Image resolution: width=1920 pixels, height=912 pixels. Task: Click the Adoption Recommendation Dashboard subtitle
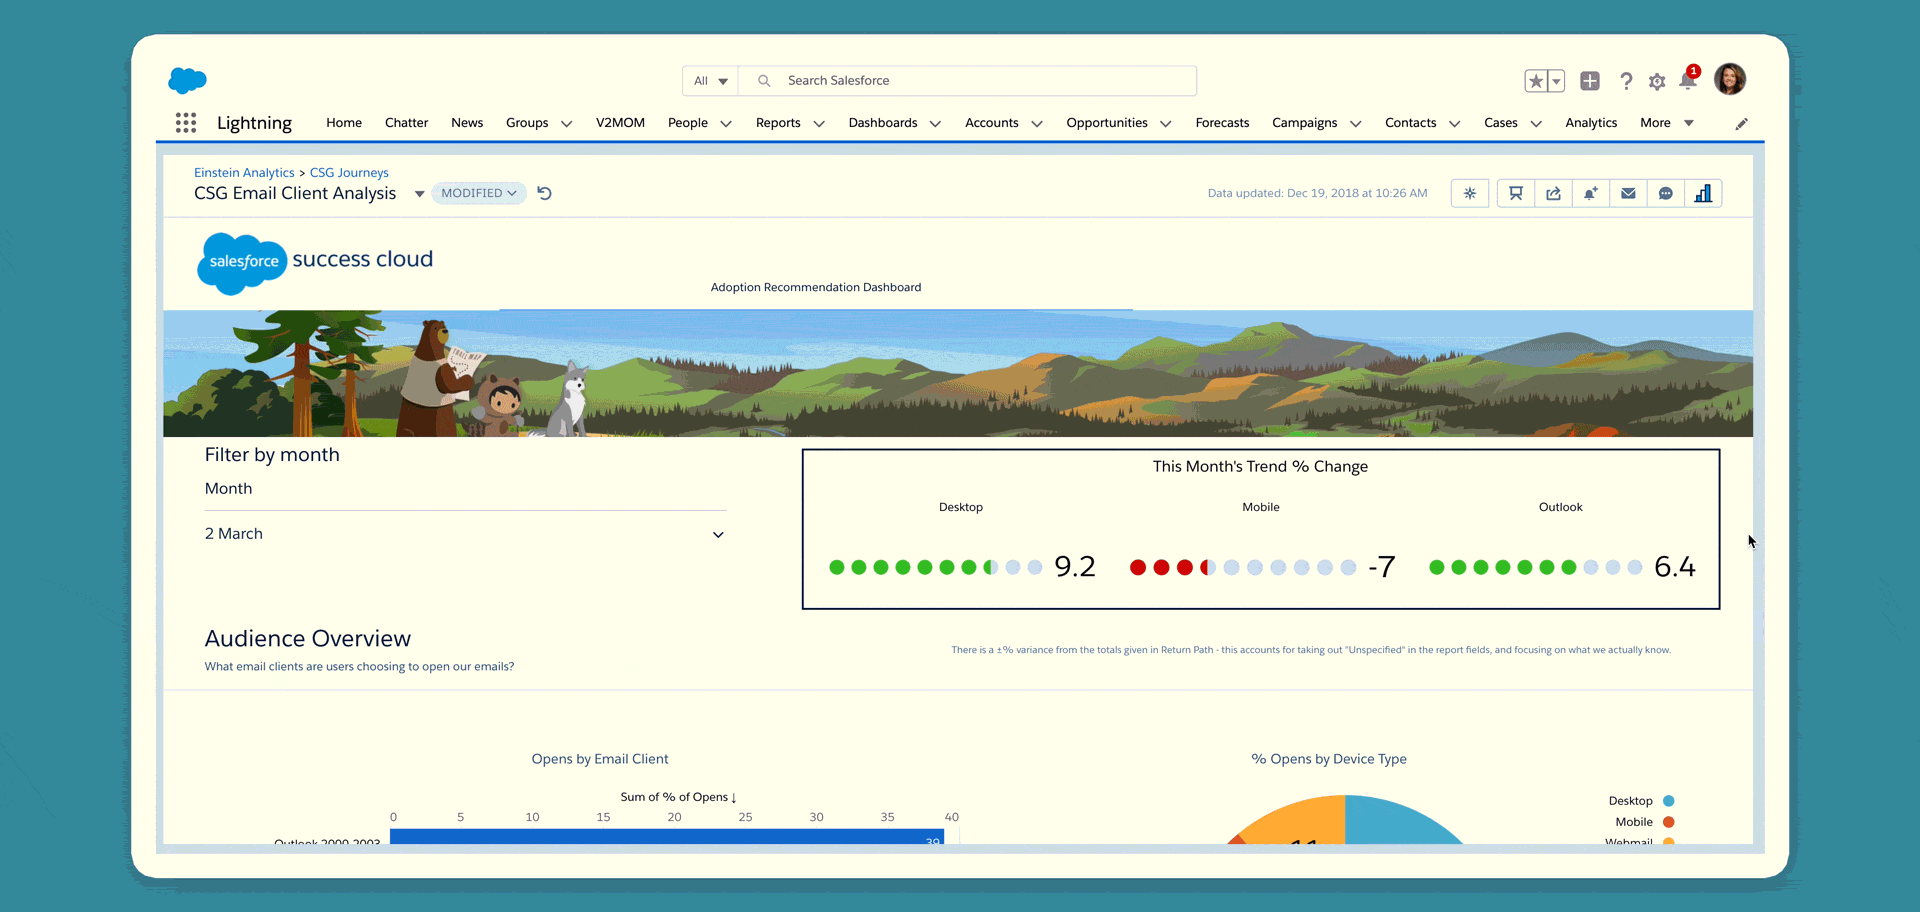click(x=816, y=287)
